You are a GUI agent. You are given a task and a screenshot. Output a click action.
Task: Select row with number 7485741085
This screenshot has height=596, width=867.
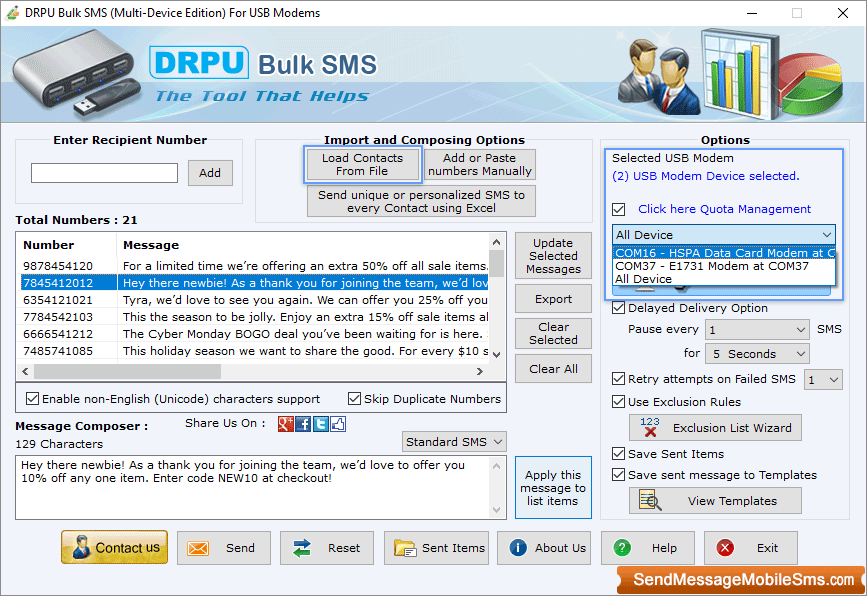pyautogui.click(x=255, y=351)
